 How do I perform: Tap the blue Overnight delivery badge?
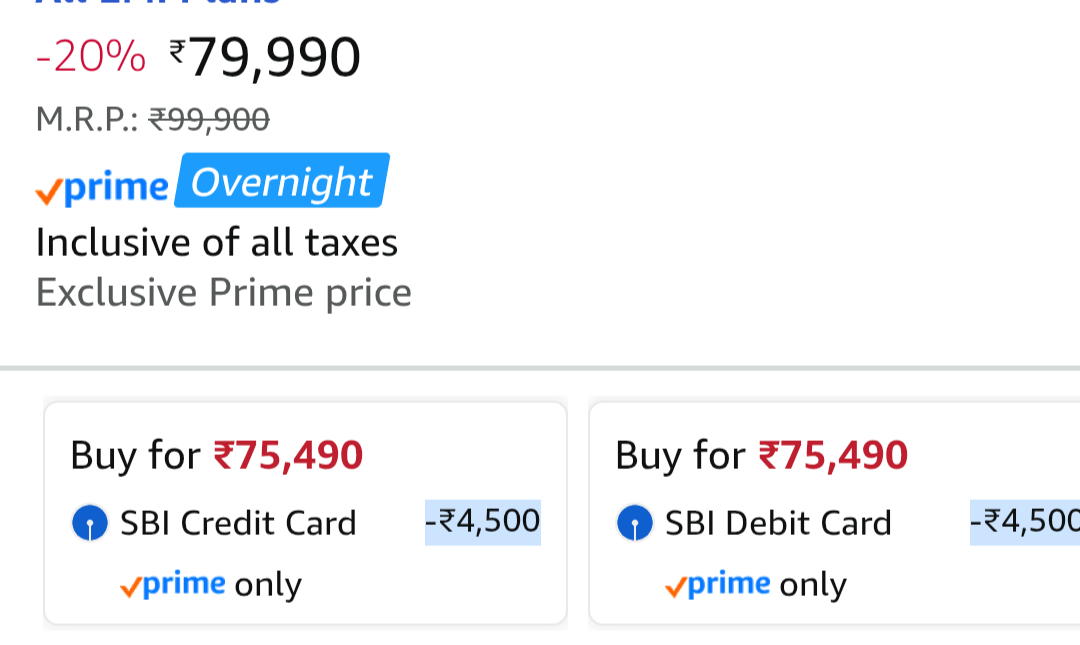click(x=281, y=182)
